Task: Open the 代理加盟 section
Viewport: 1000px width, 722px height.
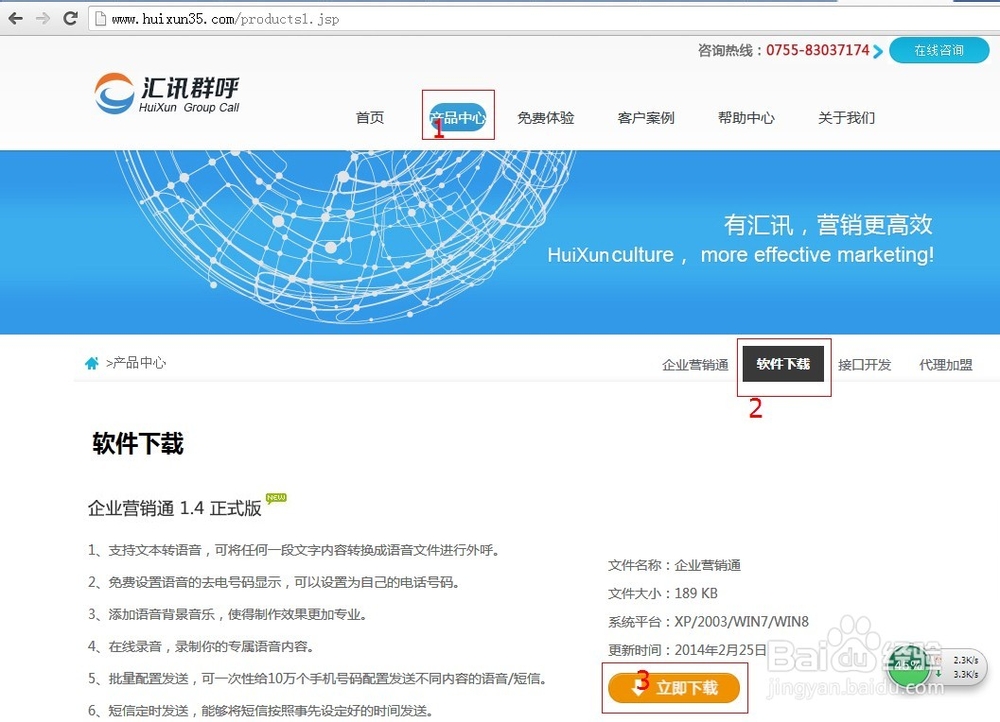Action: point(945,364)
